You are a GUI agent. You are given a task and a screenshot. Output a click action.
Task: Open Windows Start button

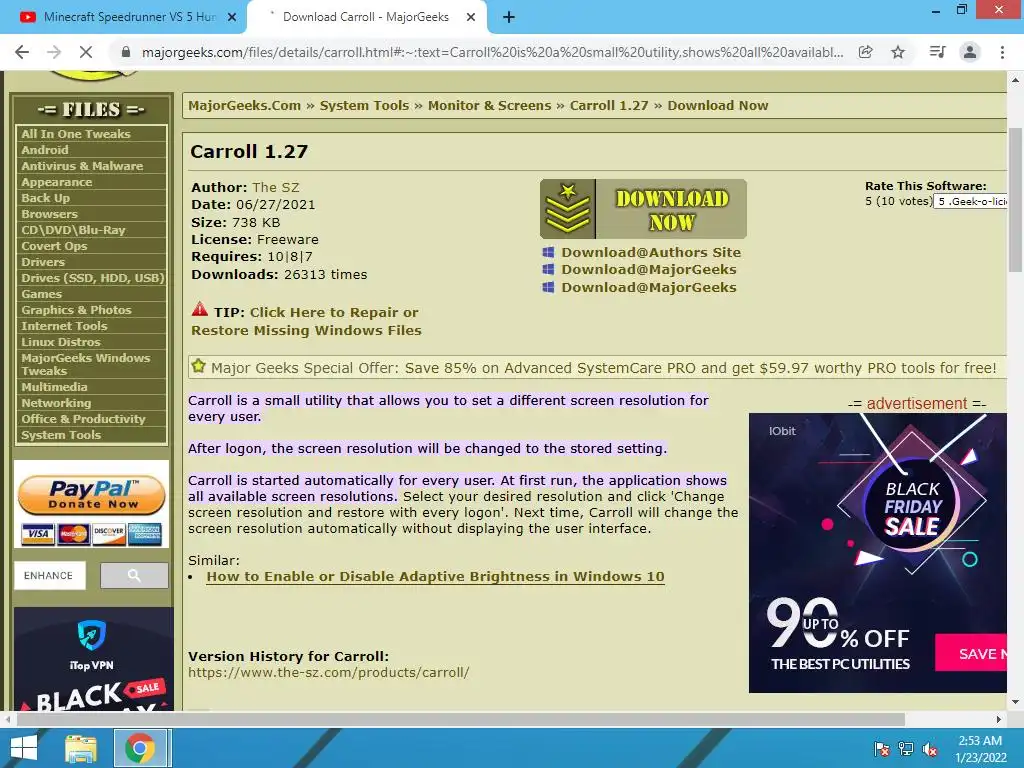point(24,748)
